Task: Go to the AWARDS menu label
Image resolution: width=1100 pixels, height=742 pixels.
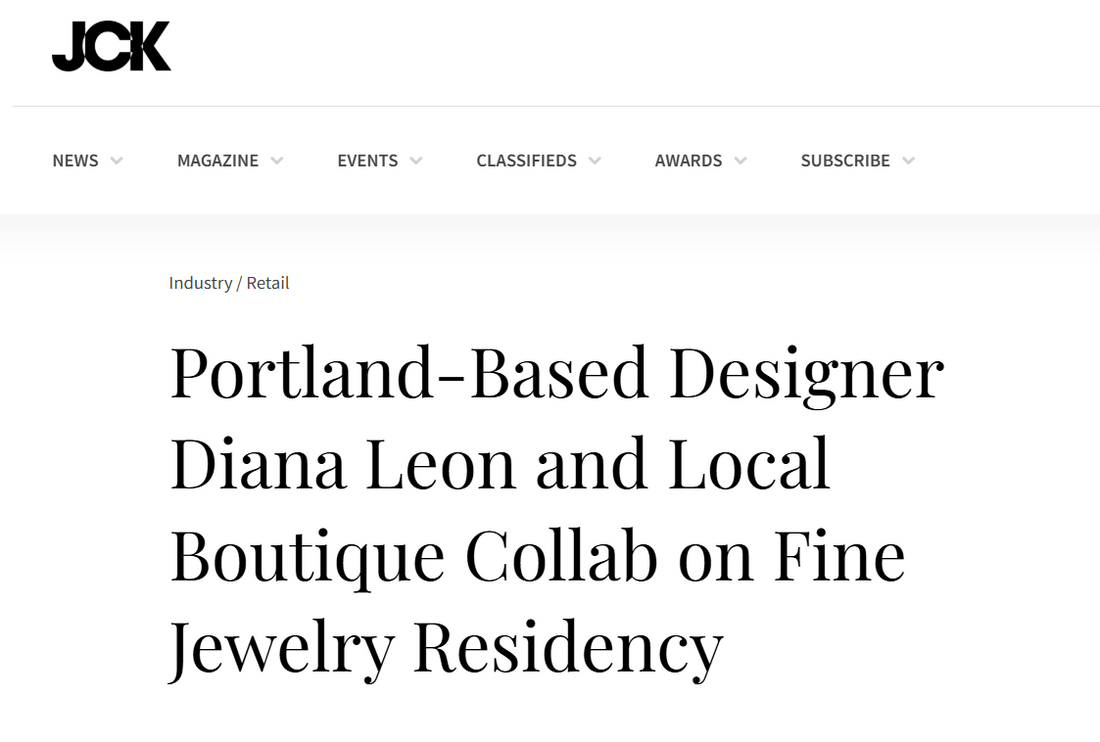Action: point(688,160)
